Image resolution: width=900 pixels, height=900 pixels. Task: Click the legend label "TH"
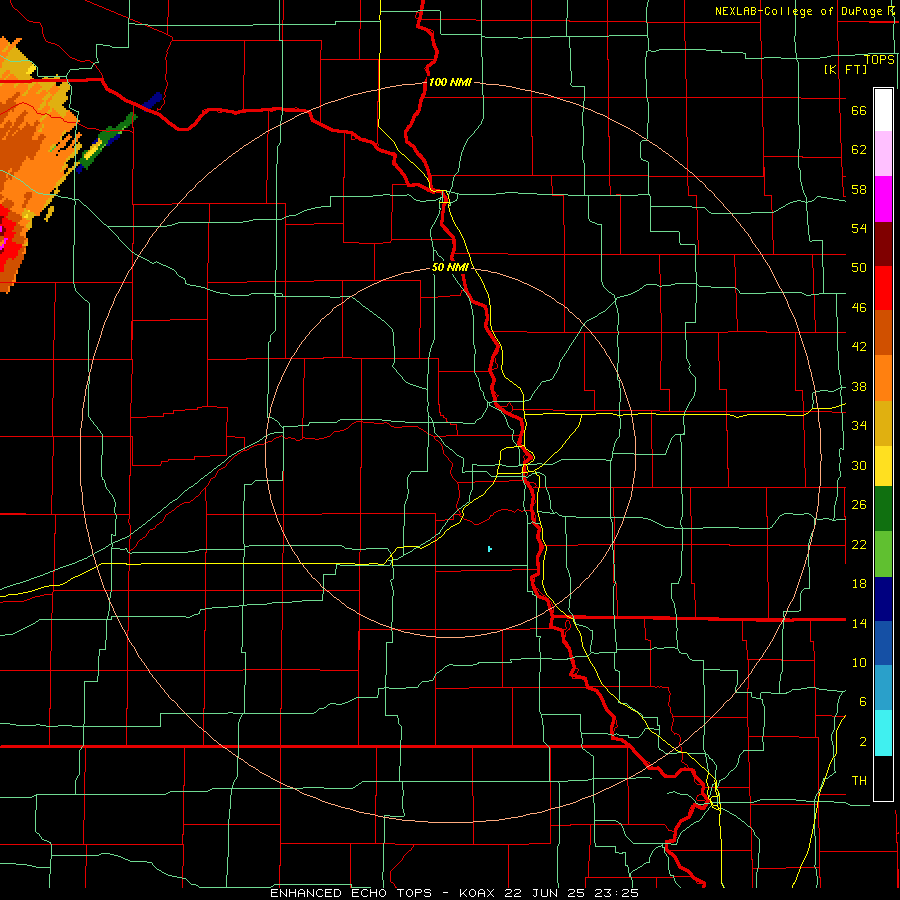859,781
